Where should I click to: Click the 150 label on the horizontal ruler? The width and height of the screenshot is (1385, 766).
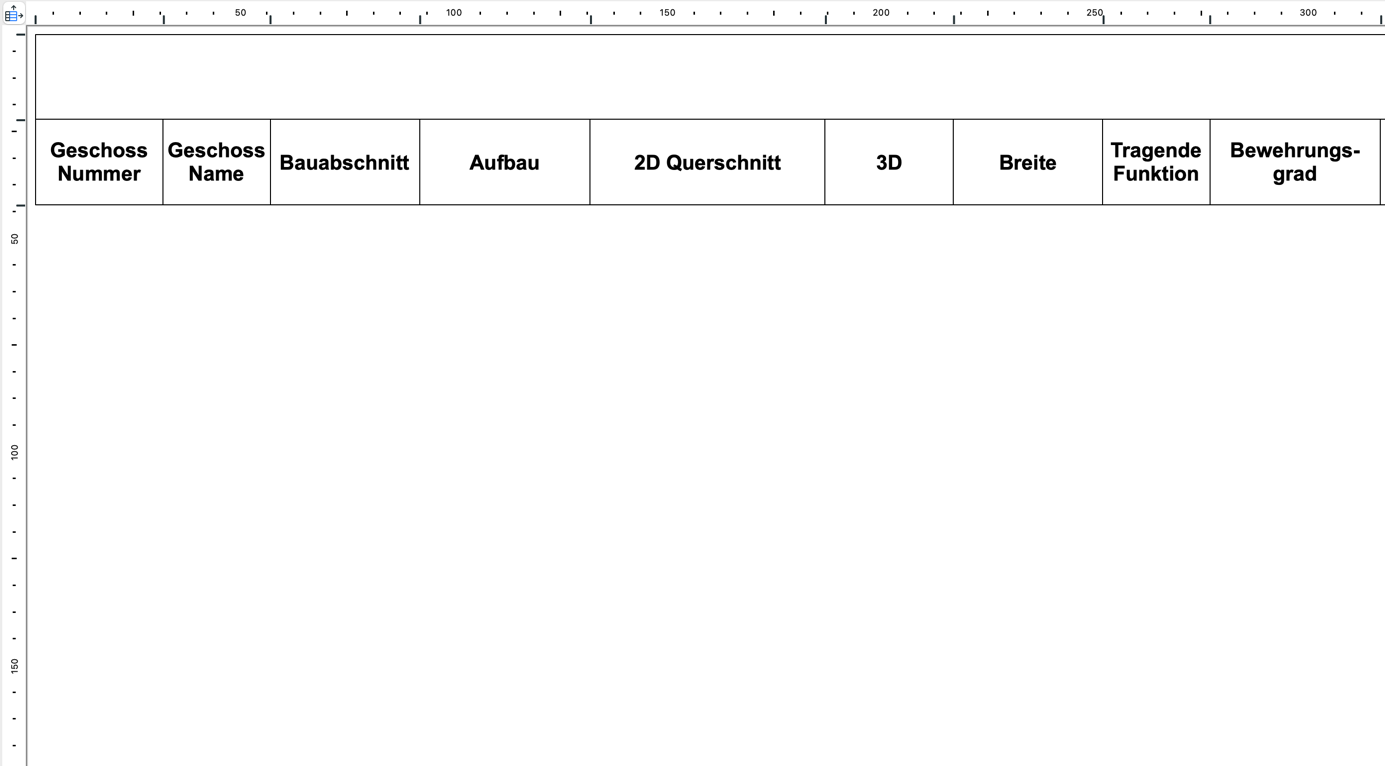click(667, 13)
